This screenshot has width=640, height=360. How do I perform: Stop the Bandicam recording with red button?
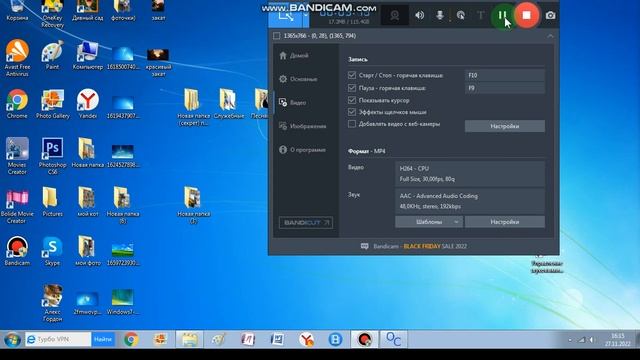coord(527,16)
